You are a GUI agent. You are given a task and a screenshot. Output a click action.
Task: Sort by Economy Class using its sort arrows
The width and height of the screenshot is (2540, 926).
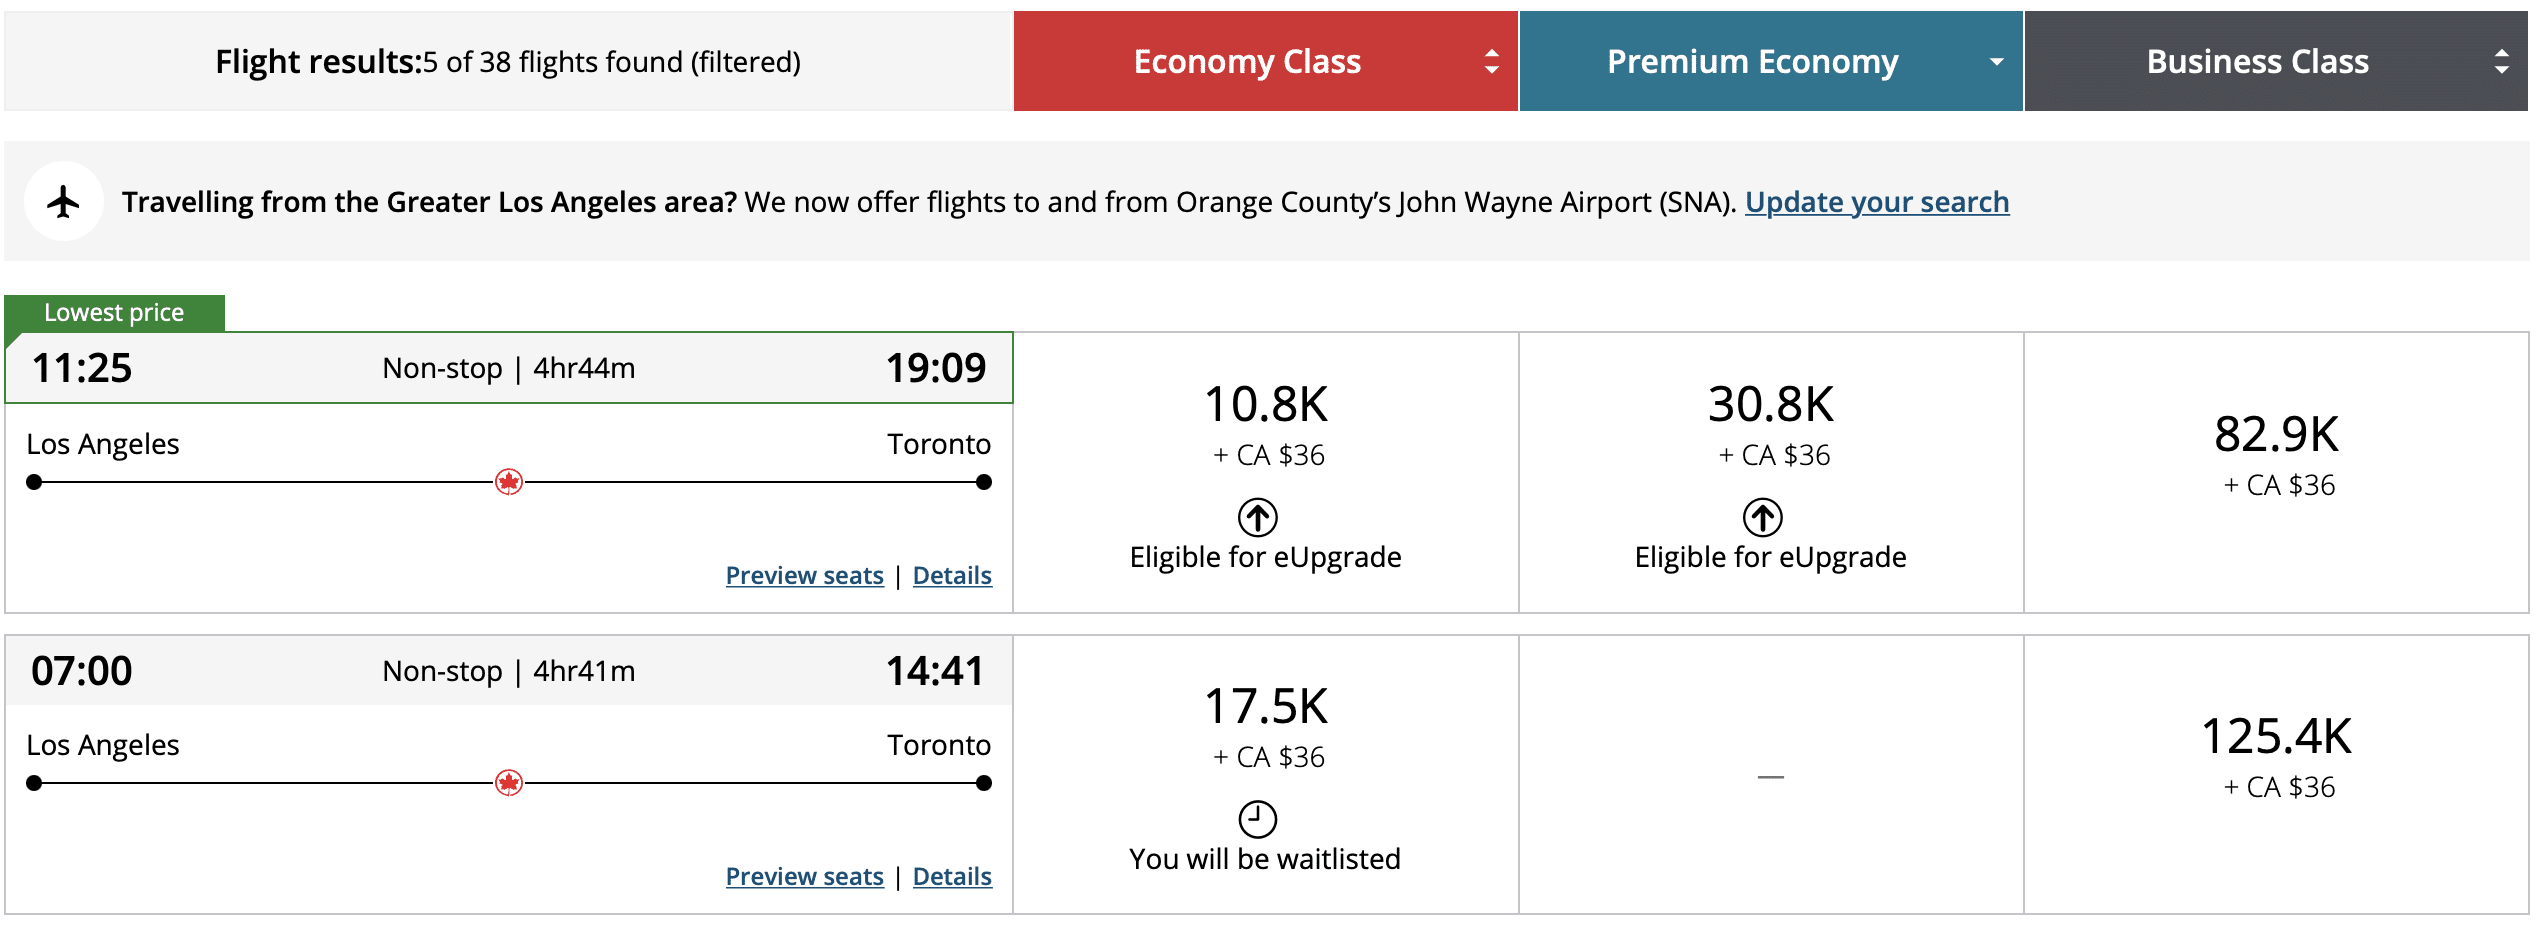pos(1491,62)
